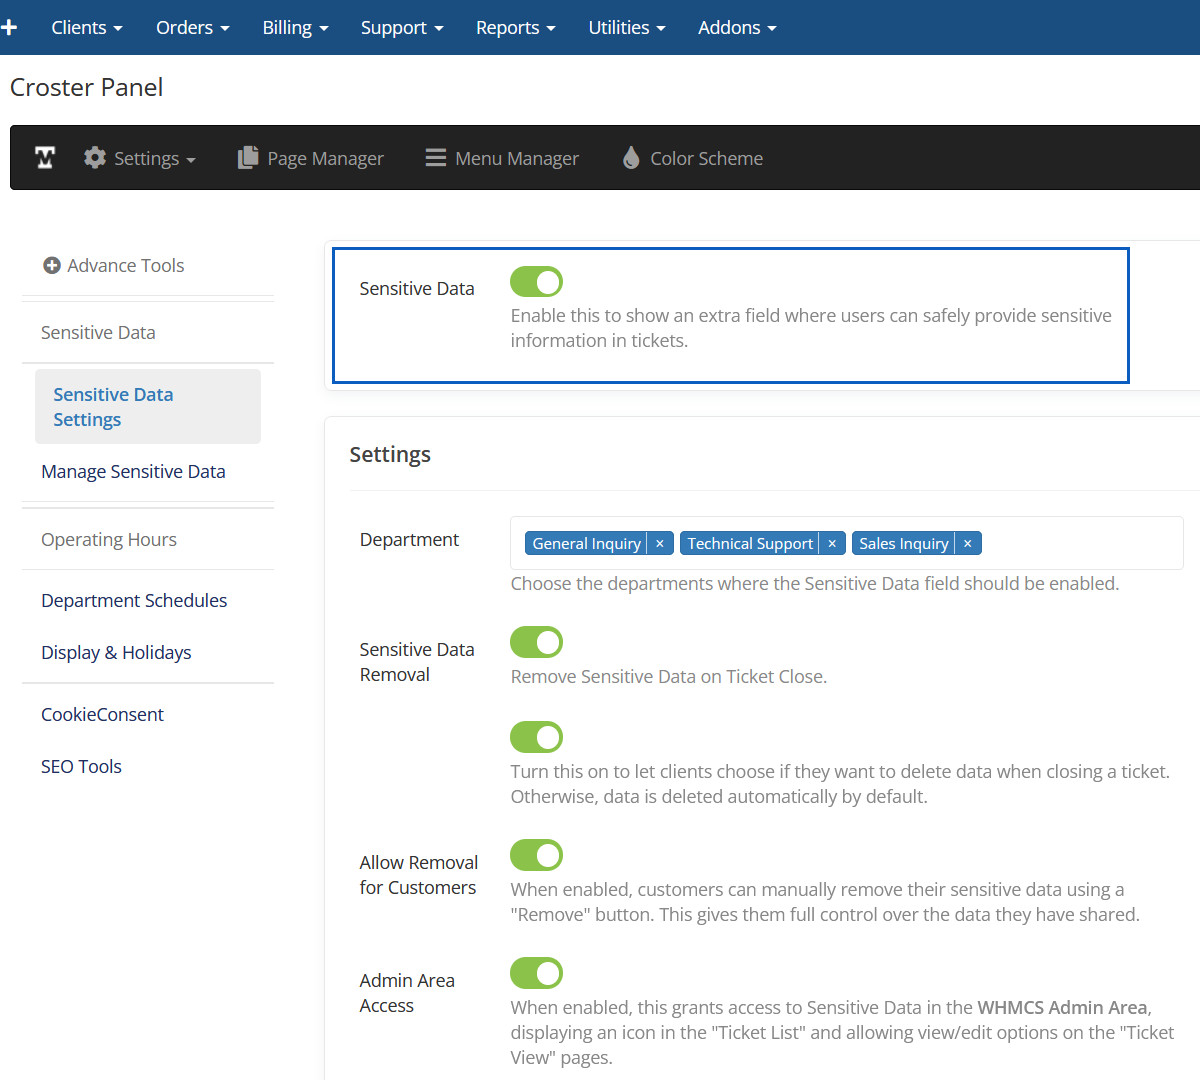Click the Croster Panel logo icon
Image resolution: width=1200 pixels, height=1080 pixels.
pos(45,158)
